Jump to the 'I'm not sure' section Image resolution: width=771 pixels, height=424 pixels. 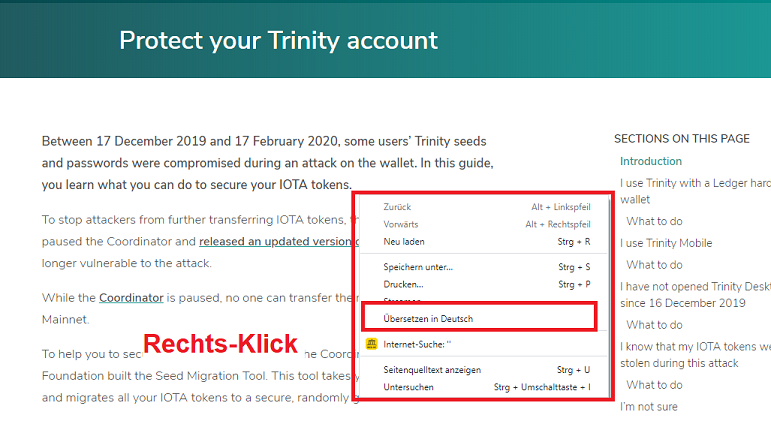(x=649, y=407)
